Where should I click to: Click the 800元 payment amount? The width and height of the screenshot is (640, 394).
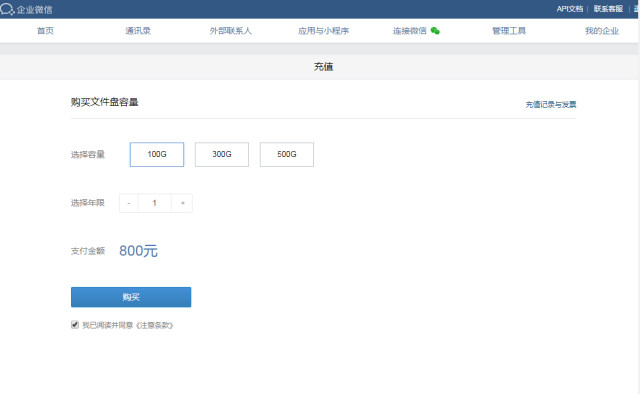point(138,251)
